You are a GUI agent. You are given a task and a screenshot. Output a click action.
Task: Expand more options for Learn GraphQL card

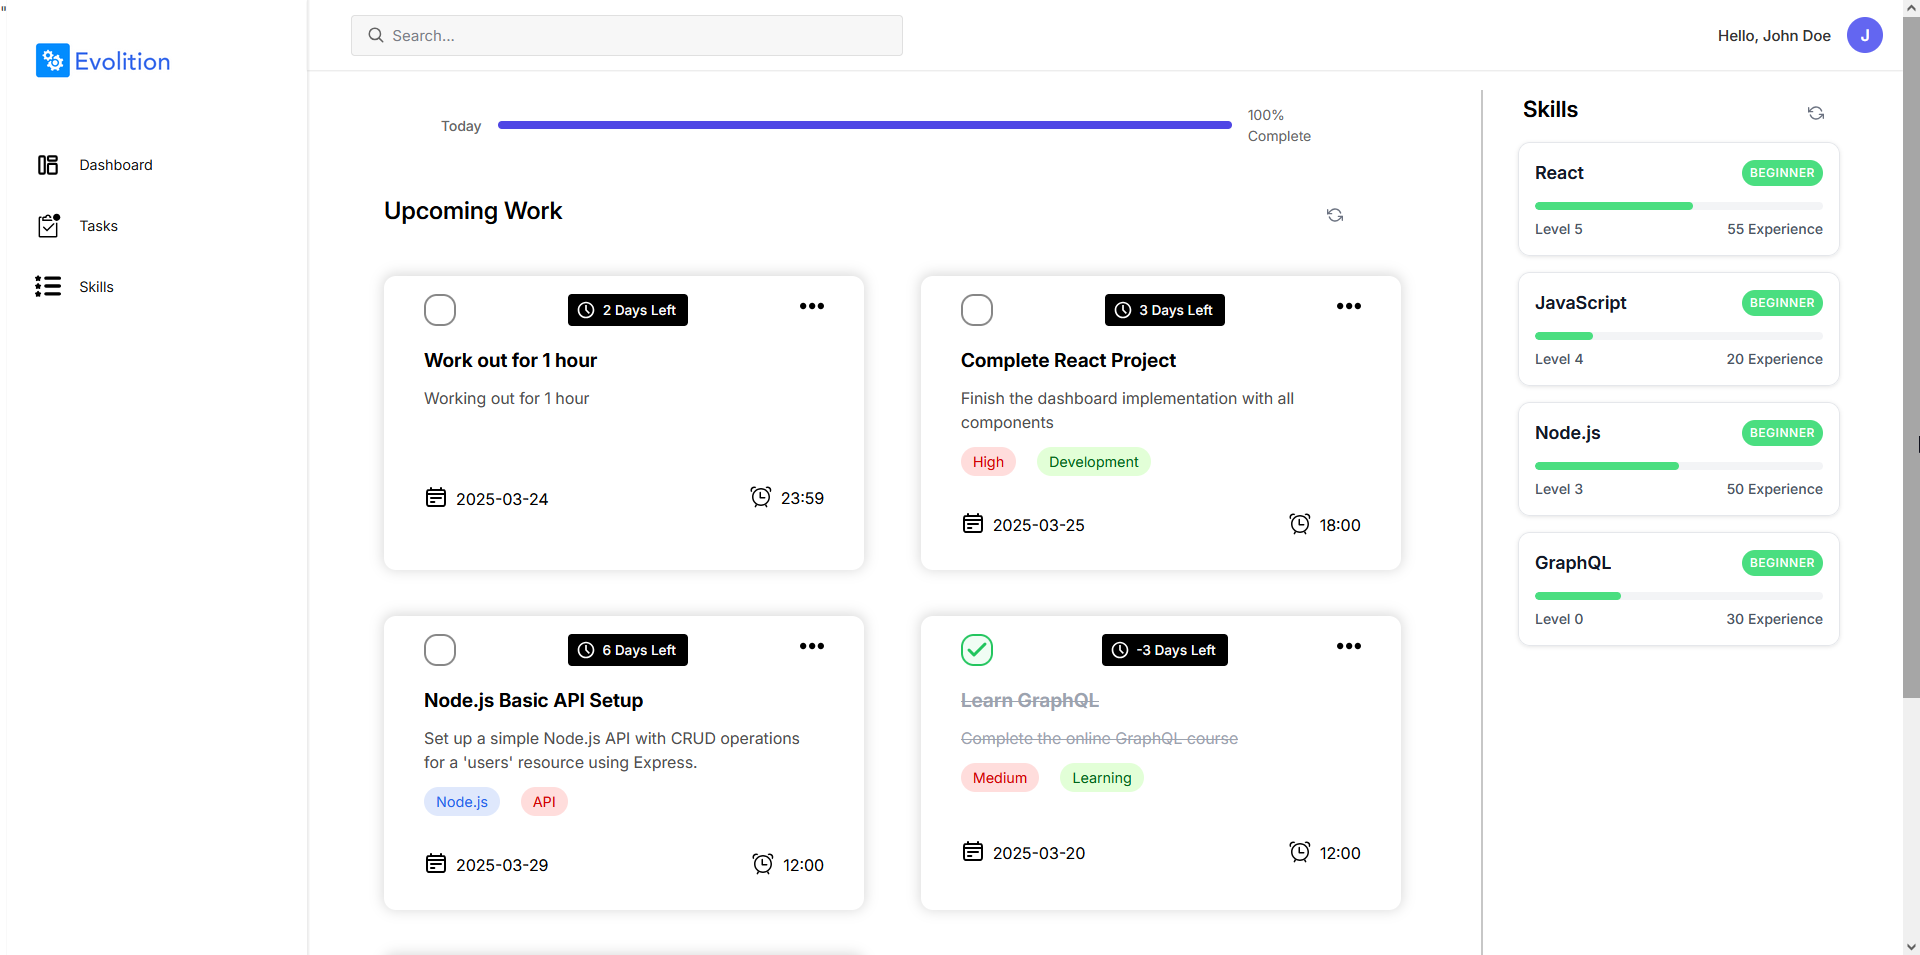tap(1349, 646)
